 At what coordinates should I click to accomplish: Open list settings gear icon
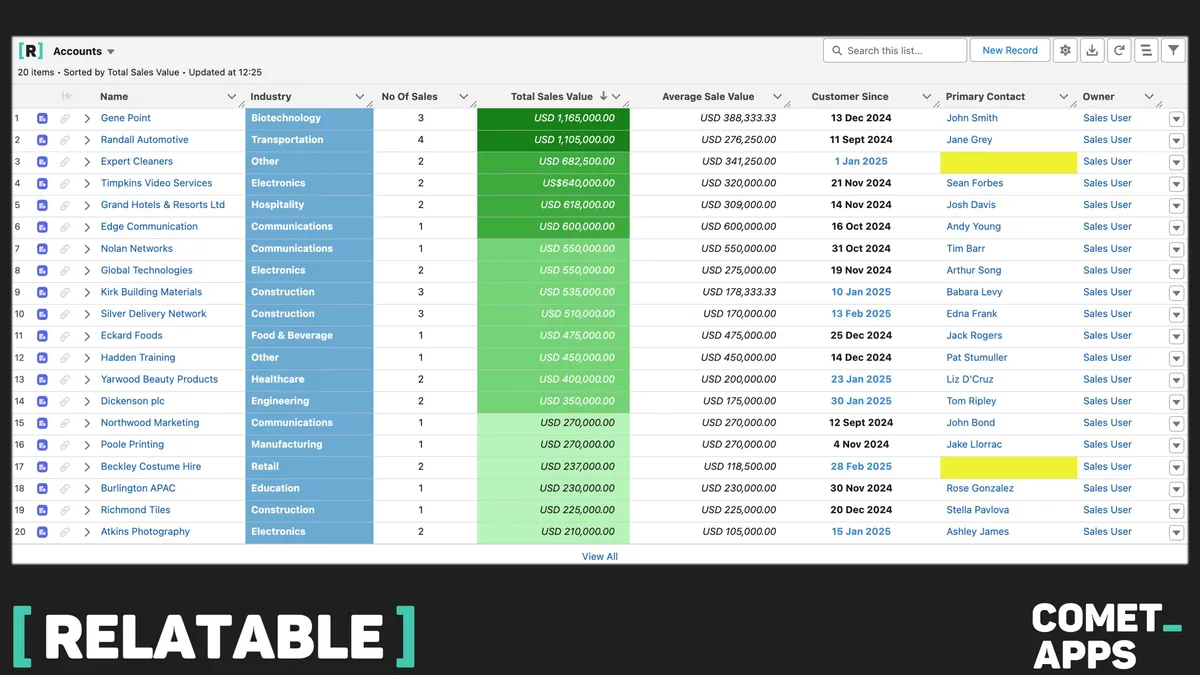pyautogui.click(x=1066, y=50)
